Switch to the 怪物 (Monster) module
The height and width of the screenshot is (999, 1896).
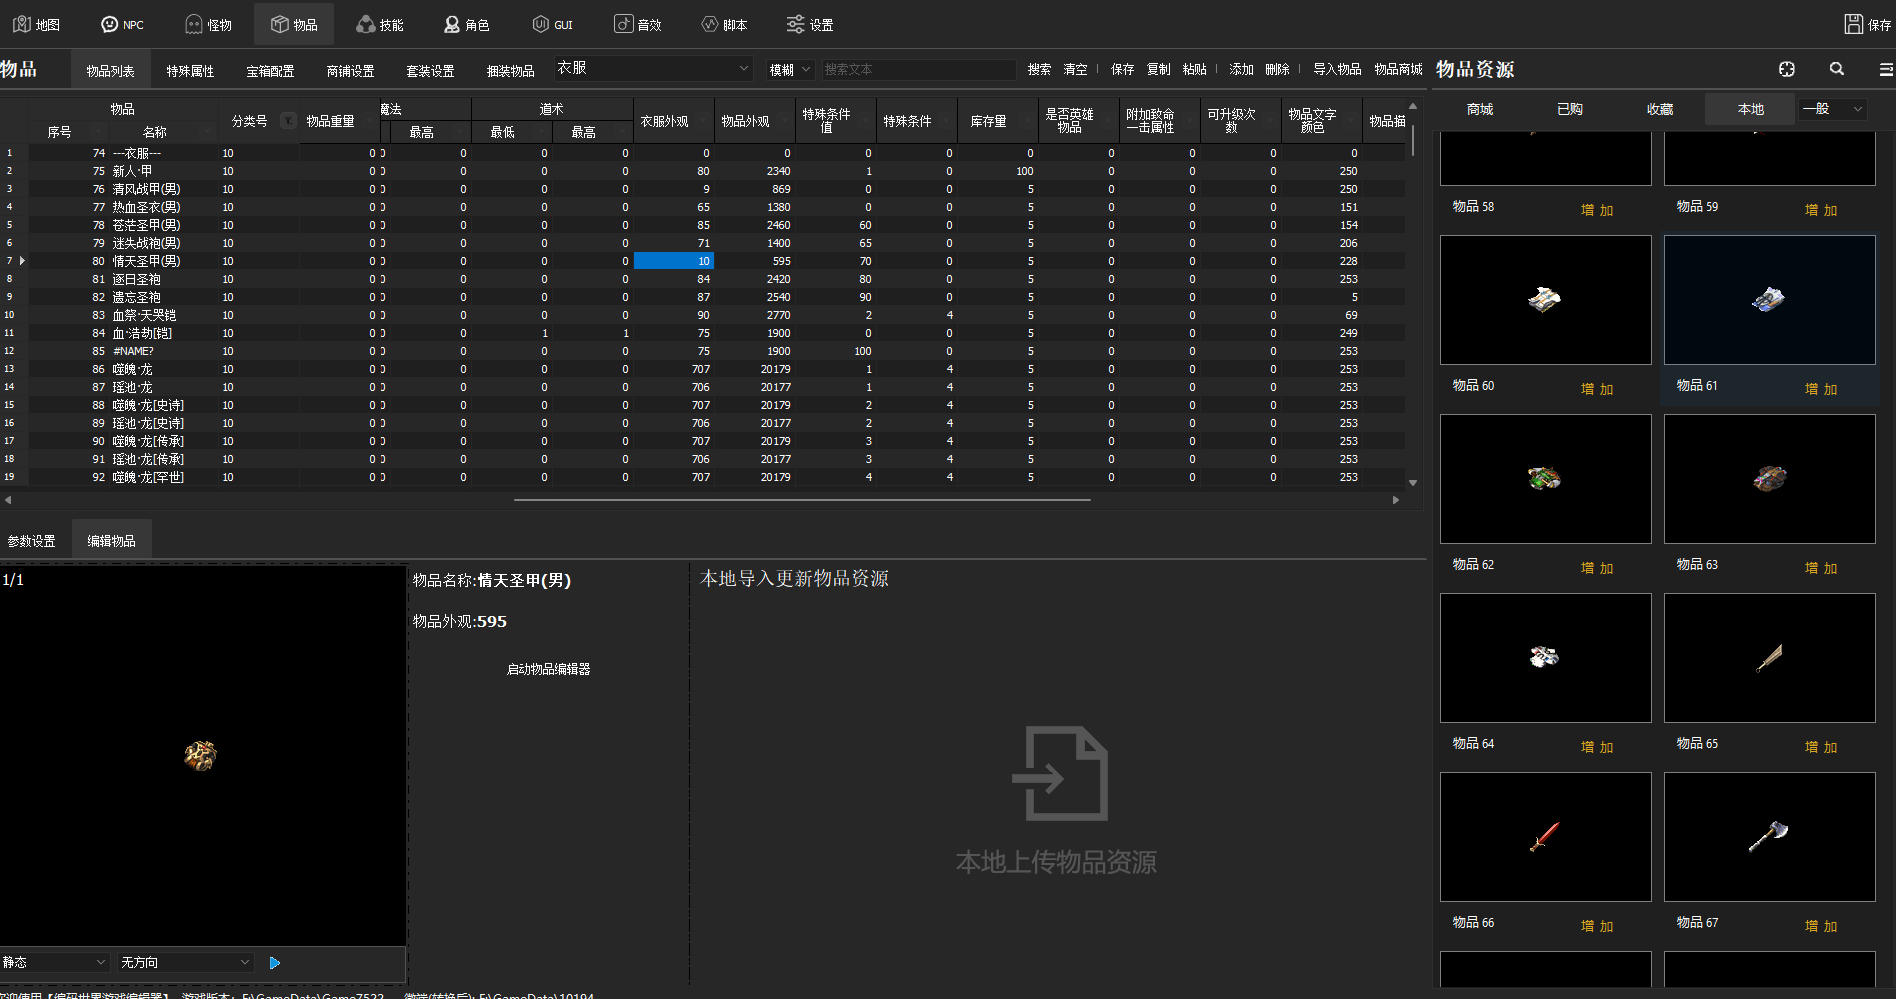[208, 24]
